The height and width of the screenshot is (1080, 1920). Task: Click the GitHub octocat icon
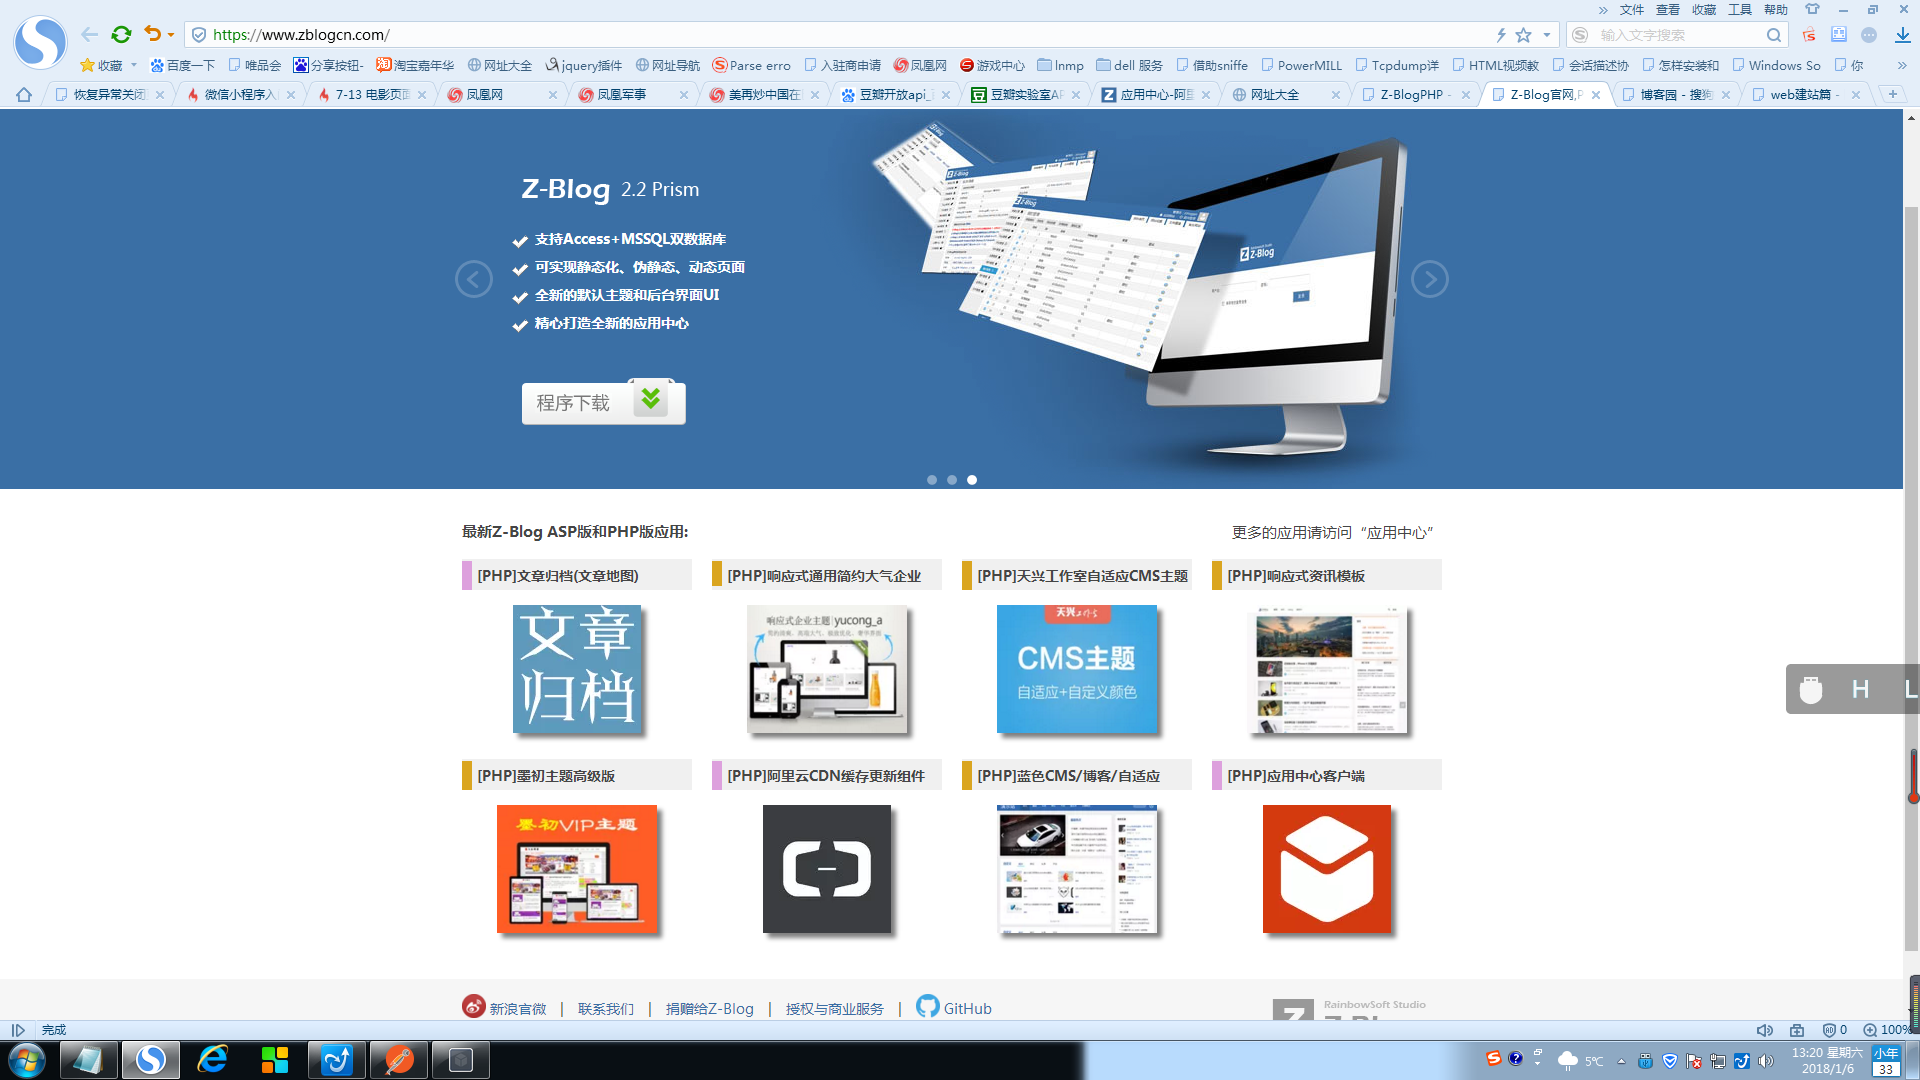click(927, 1006)
